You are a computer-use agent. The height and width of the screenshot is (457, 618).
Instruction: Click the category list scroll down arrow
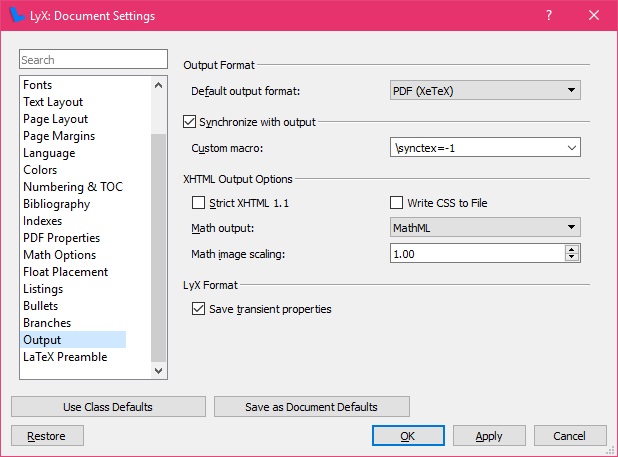158,370
